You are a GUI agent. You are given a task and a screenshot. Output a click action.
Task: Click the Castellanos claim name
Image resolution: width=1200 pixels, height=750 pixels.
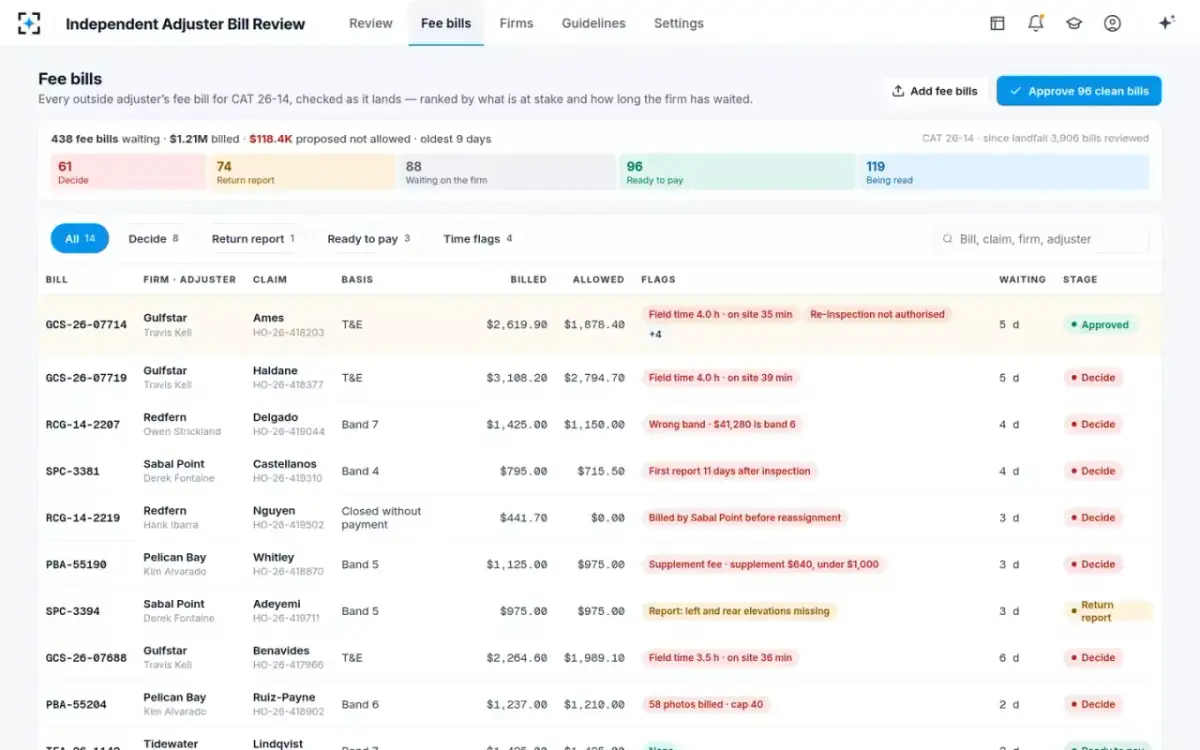pyautogui.click(x=285, y=464)
